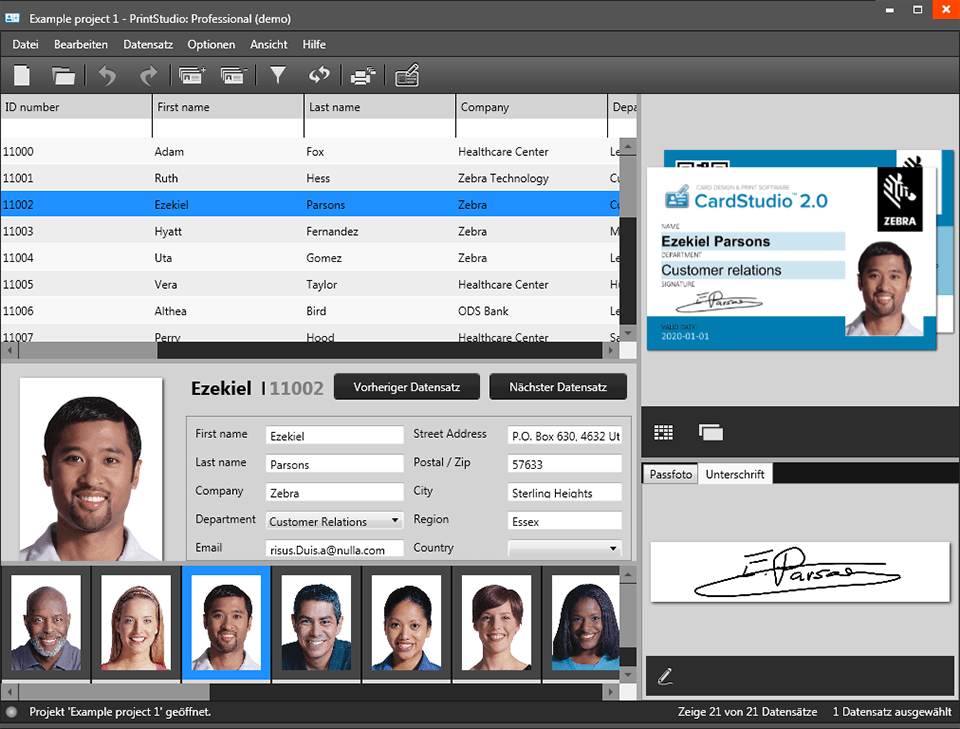Click the Nächster Datensatz button
960x729 pixels.
558,386
